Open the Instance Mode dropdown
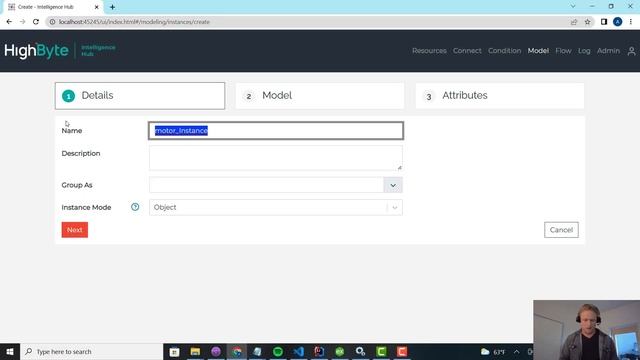This screenshot has width=640, height=360. pos(276,207)
